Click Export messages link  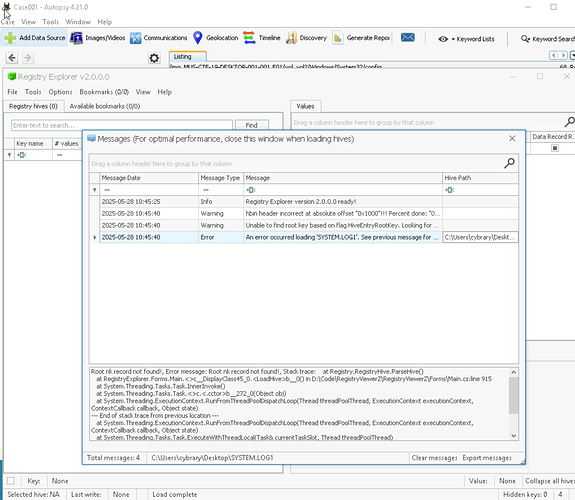(487, 458)
